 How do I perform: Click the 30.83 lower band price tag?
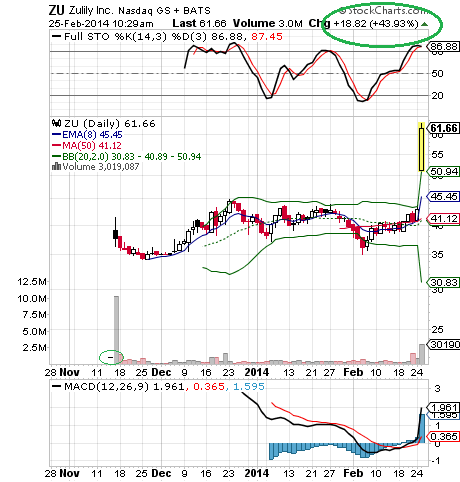(x=443, y=283)
